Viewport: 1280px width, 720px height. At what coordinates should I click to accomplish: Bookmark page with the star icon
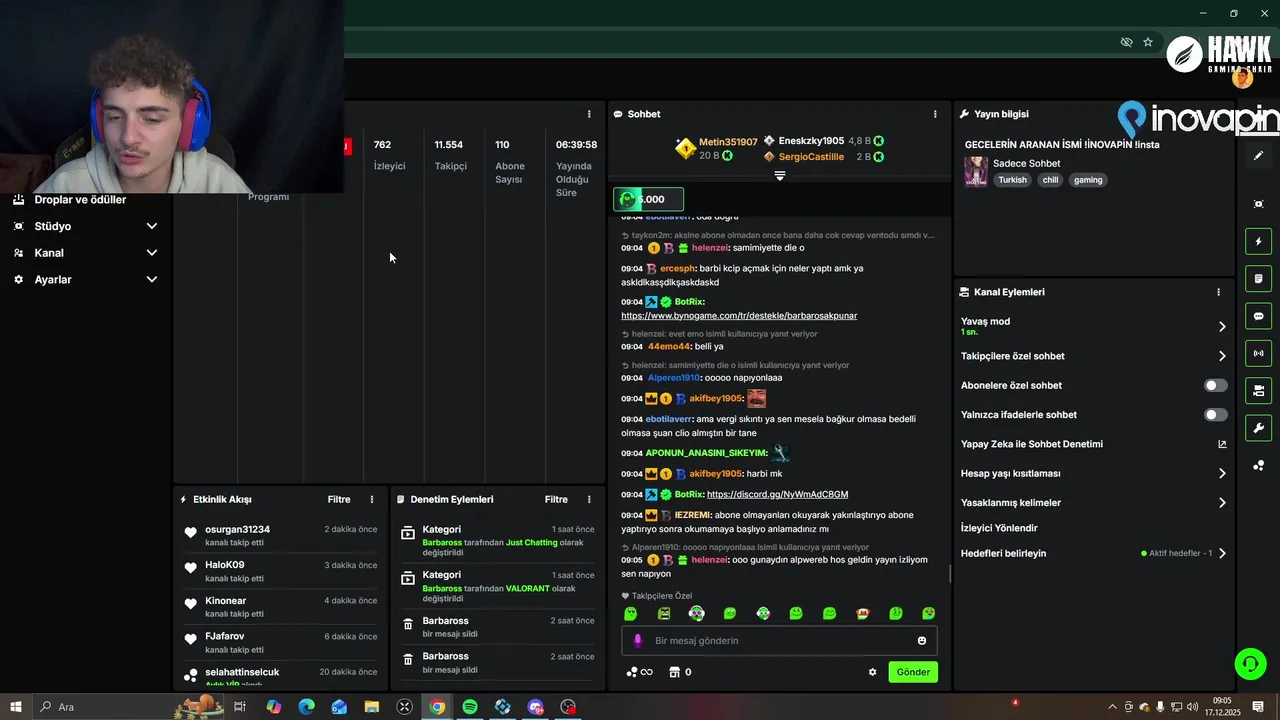click(1148, 42)
